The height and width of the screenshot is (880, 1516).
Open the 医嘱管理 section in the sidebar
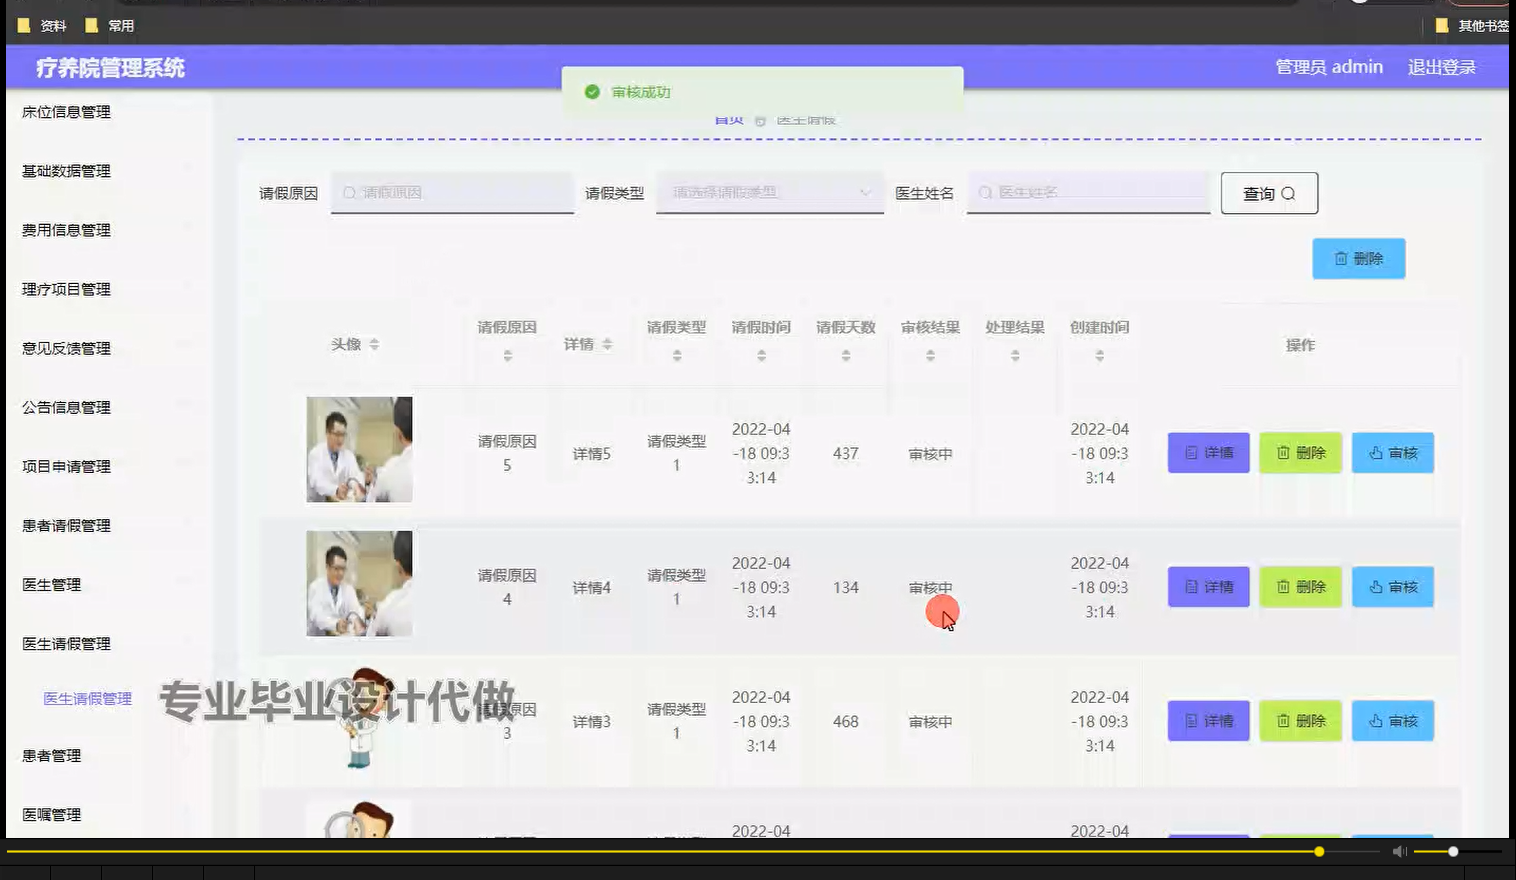tap(53, 814)
